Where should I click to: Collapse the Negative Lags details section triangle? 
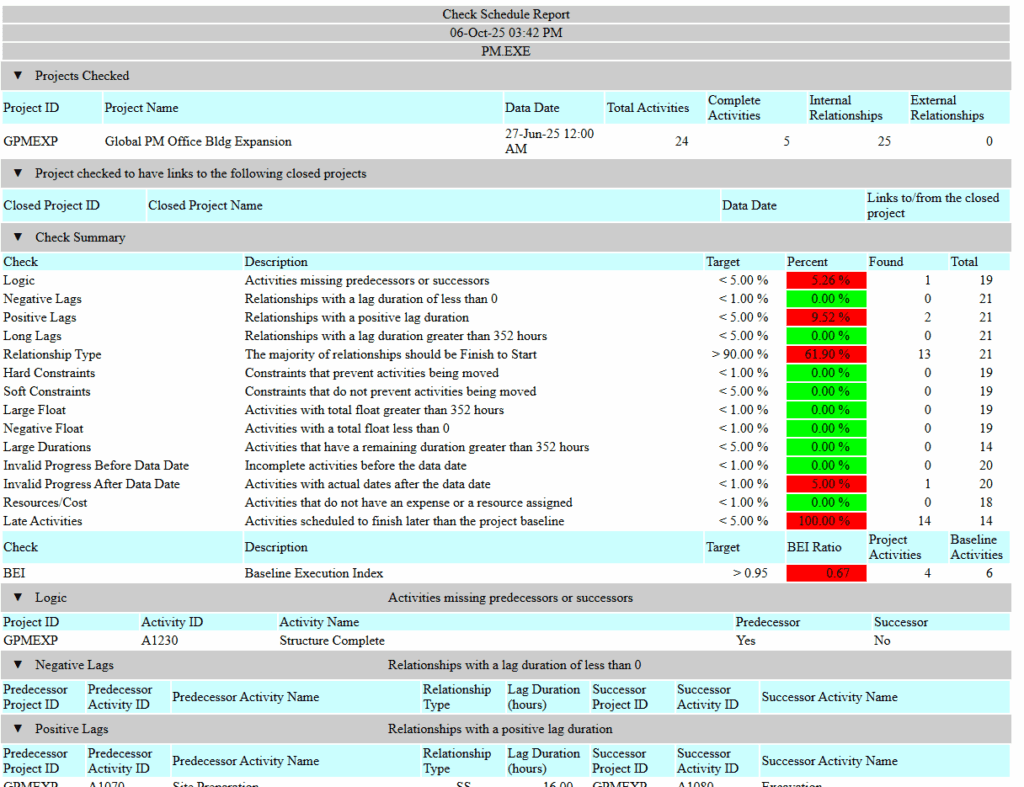pos(18,665)
